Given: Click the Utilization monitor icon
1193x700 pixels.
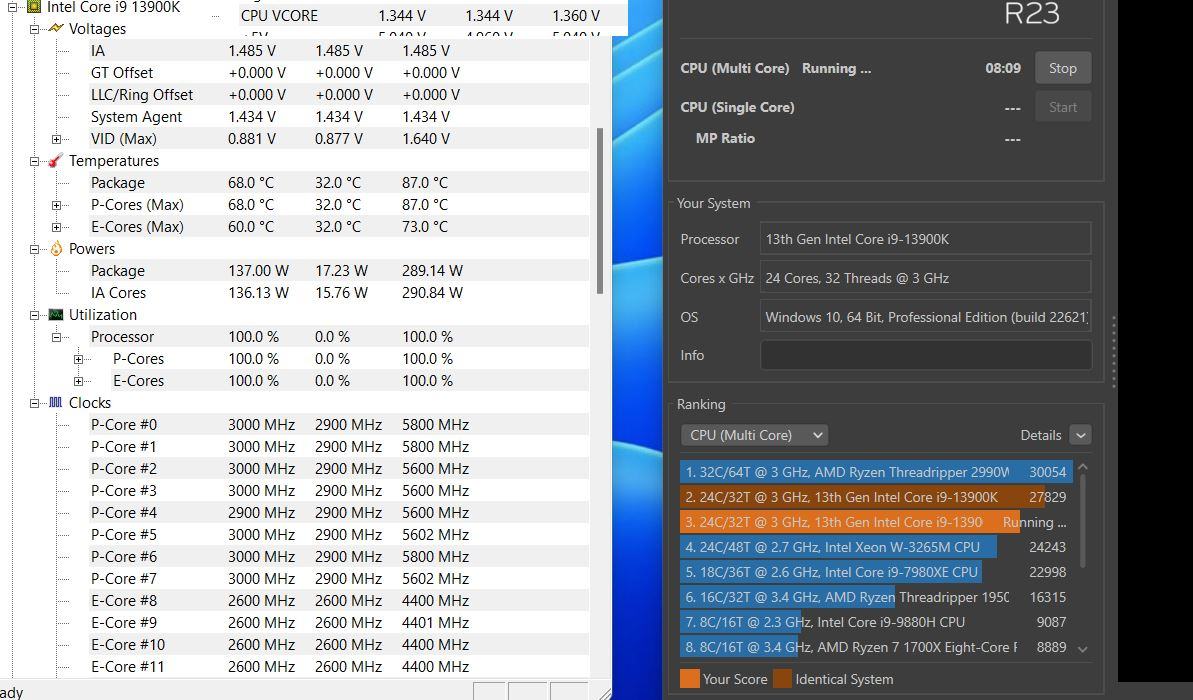Looking at the screenshot, I should [x=56, y=314].
